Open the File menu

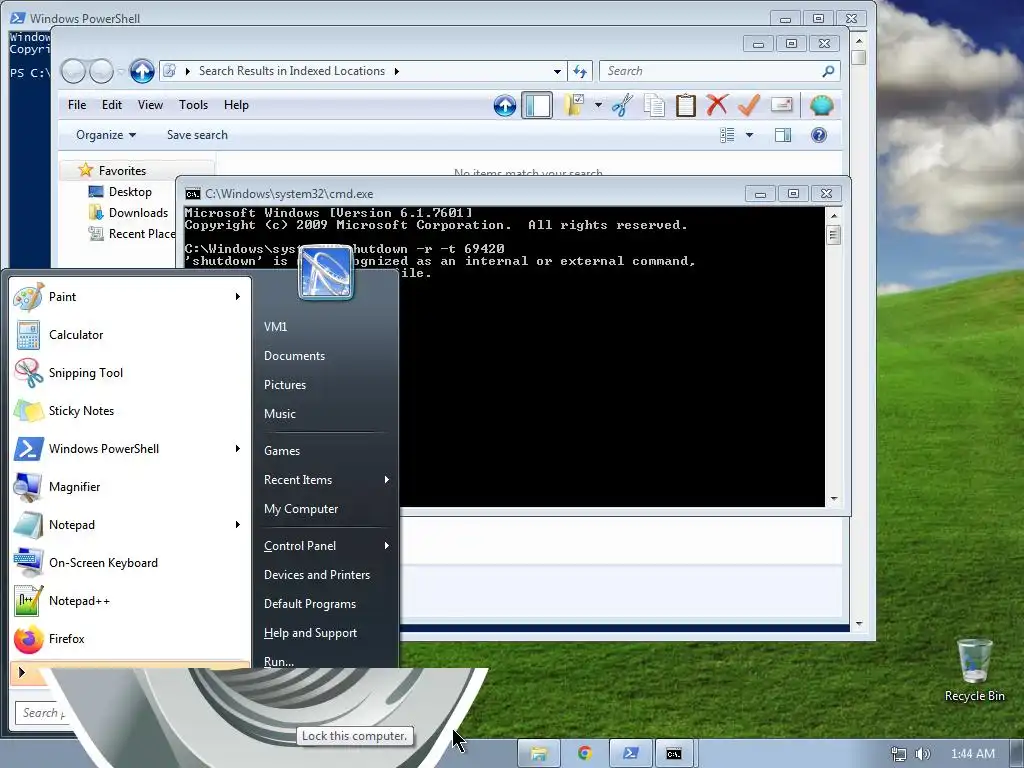click(x=77, y=105)
